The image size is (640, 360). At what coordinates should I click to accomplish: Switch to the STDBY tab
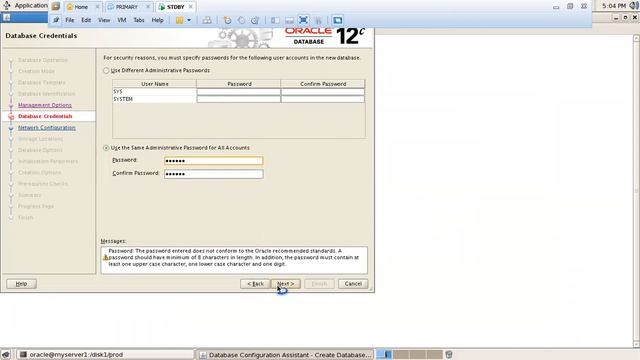pos(176,7)
